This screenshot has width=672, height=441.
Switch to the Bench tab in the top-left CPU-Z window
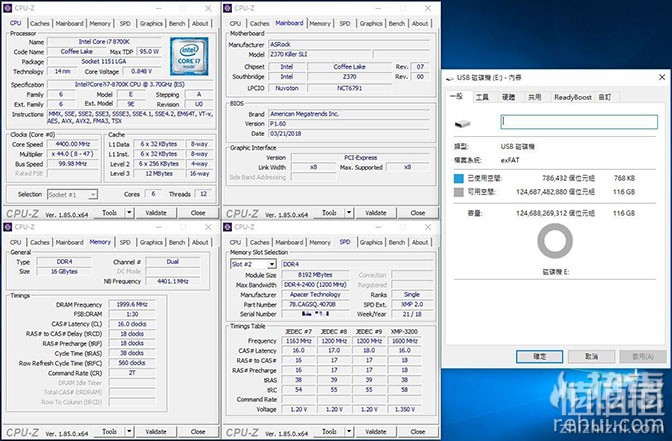pos(177,24)
